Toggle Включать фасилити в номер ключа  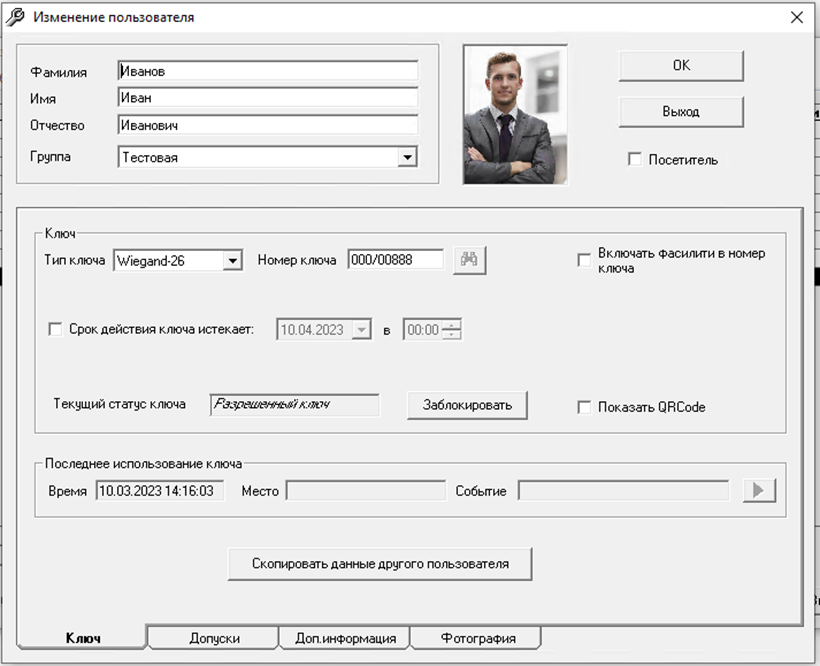(584, 260)
